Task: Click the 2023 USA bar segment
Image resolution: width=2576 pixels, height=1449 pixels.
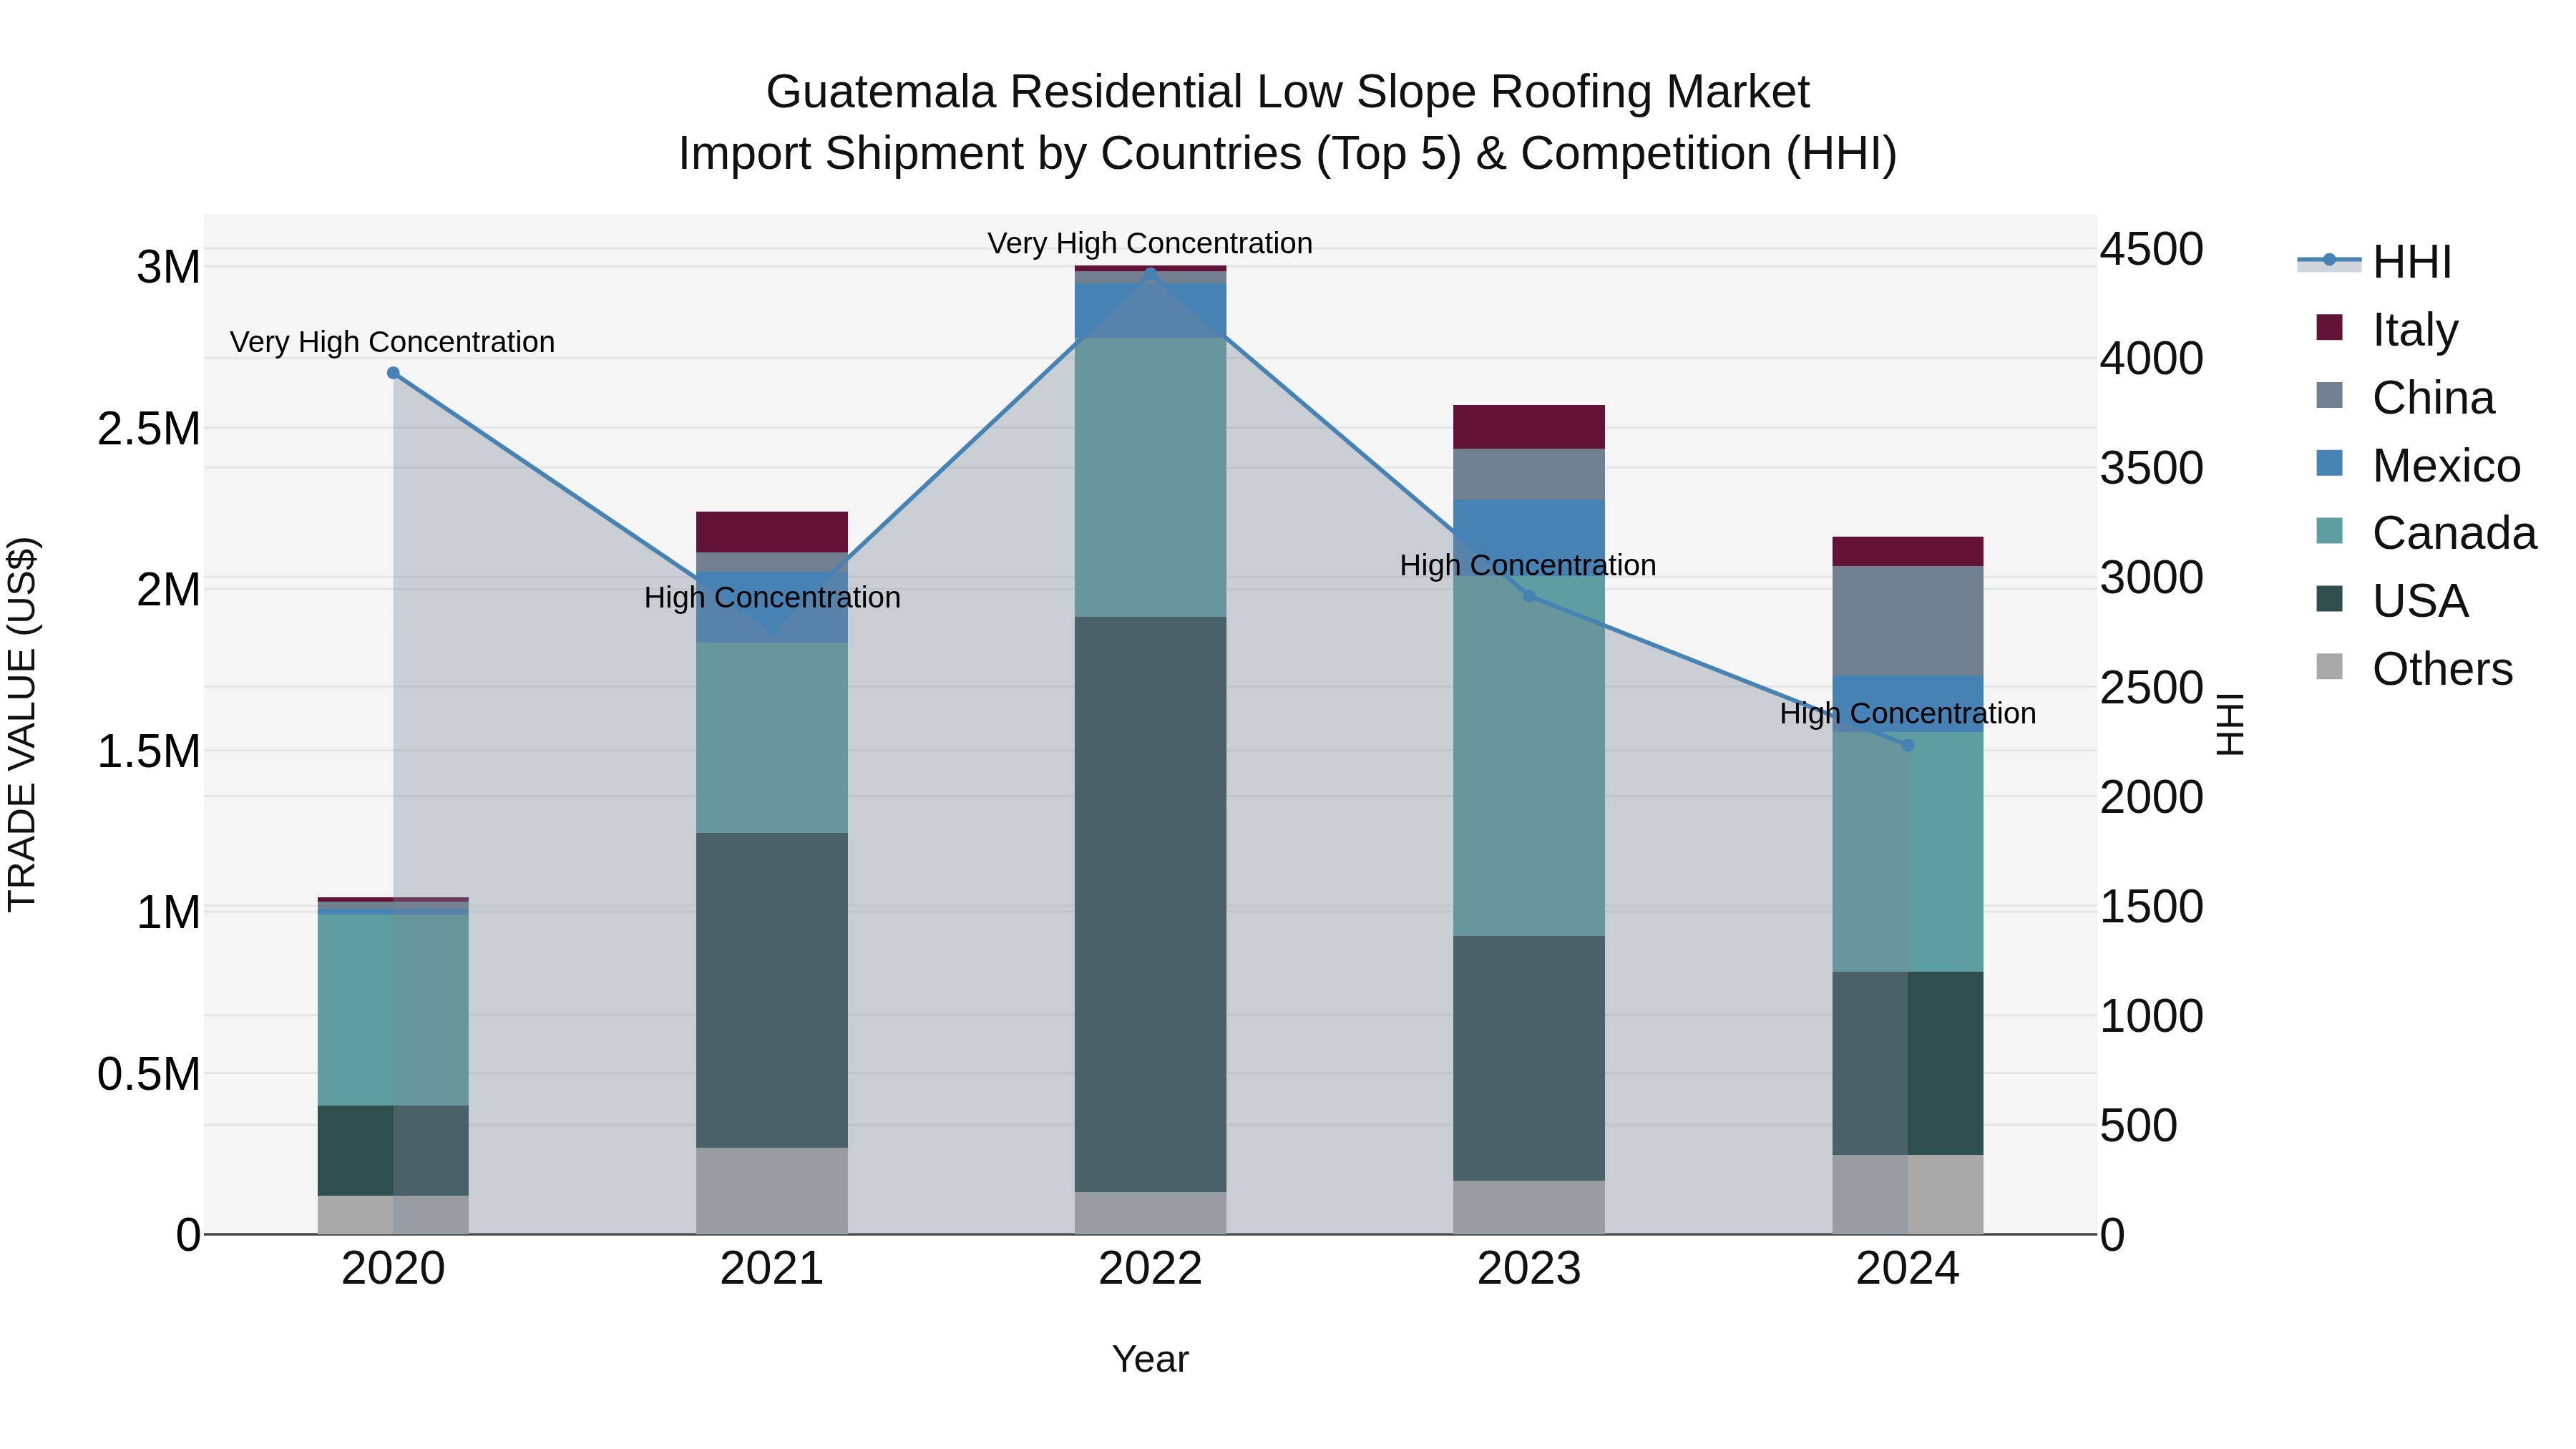Action: 1529,1058
